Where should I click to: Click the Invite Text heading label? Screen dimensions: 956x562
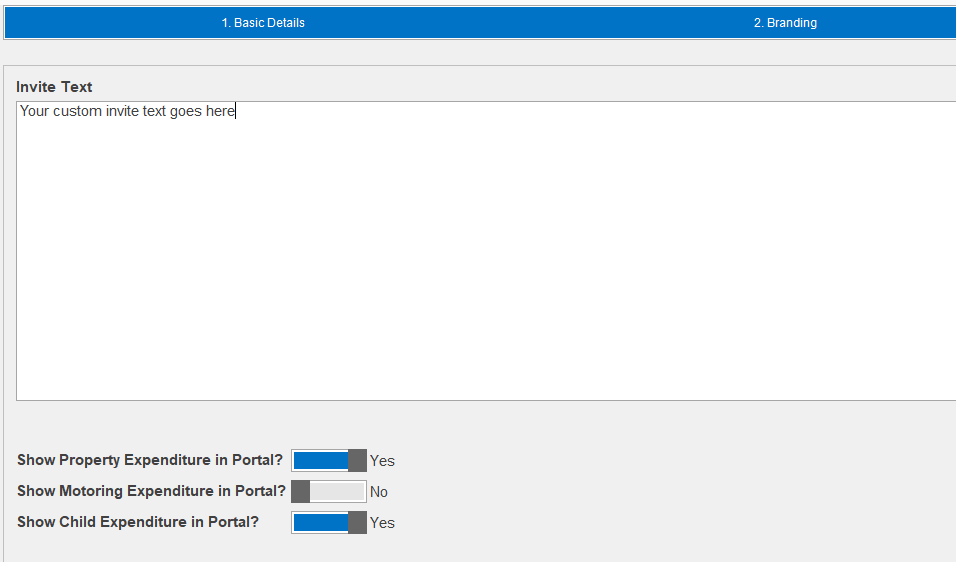(x=54, y=87)
